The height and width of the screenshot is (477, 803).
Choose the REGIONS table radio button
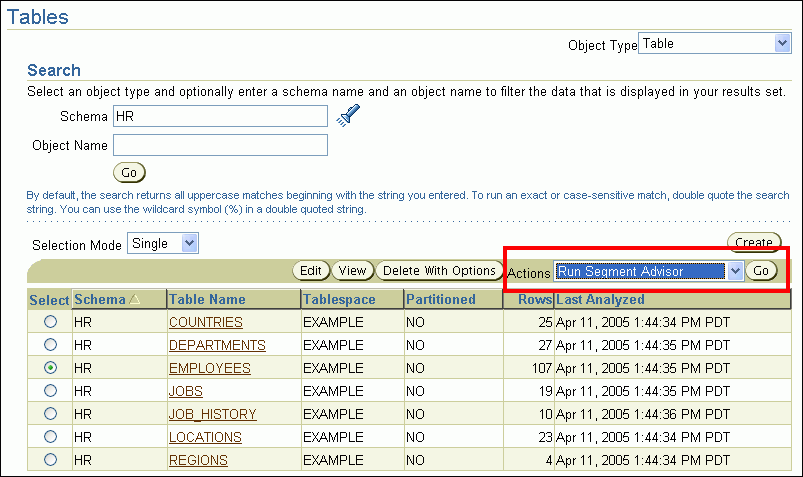pyautogui.click(x=50, y=460)
